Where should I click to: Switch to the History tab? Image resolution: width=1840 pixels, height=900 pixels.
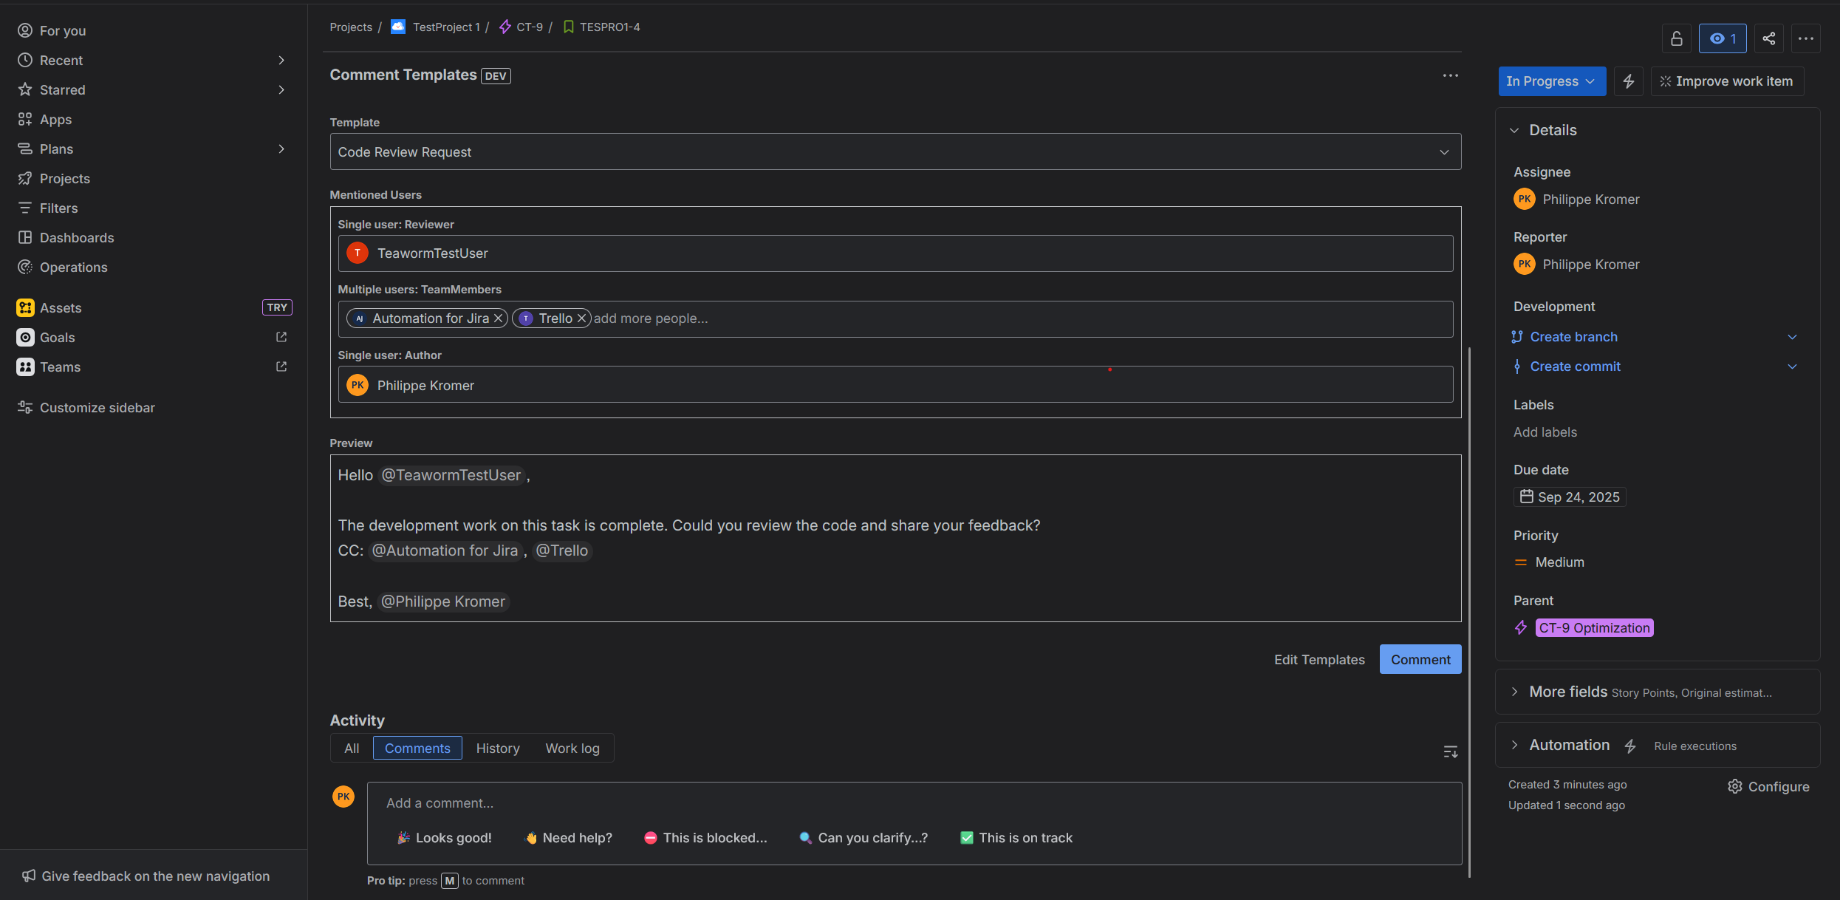[x=497, y=748]
